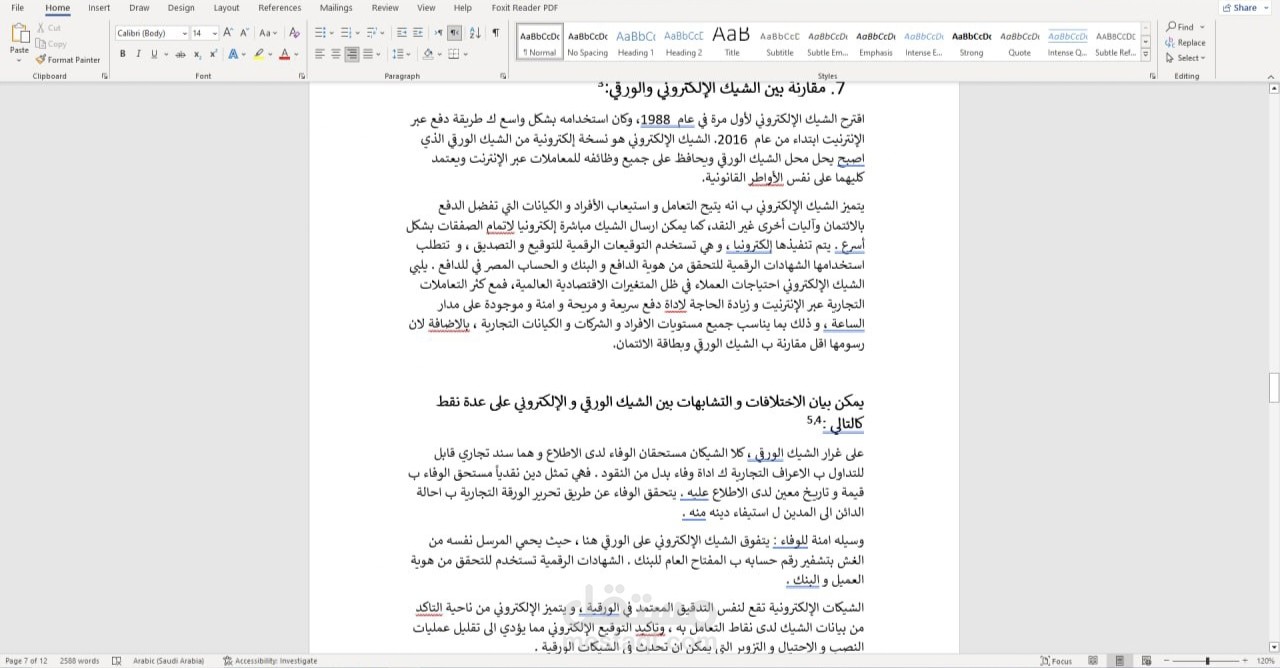Increase paragraph indent

click(416, 33)
